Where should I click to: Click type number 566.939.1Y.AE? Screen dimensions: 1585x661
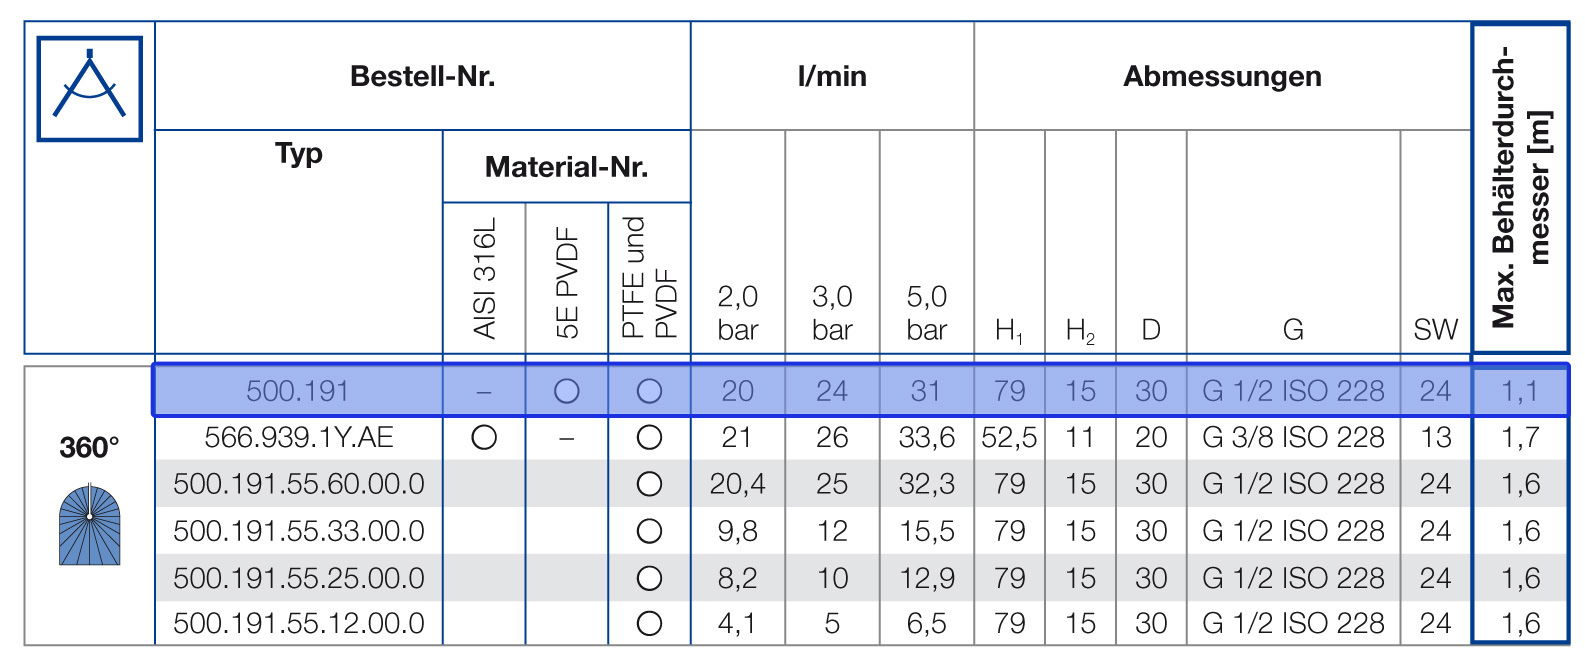pyautogui.click(x=299, y=437)
